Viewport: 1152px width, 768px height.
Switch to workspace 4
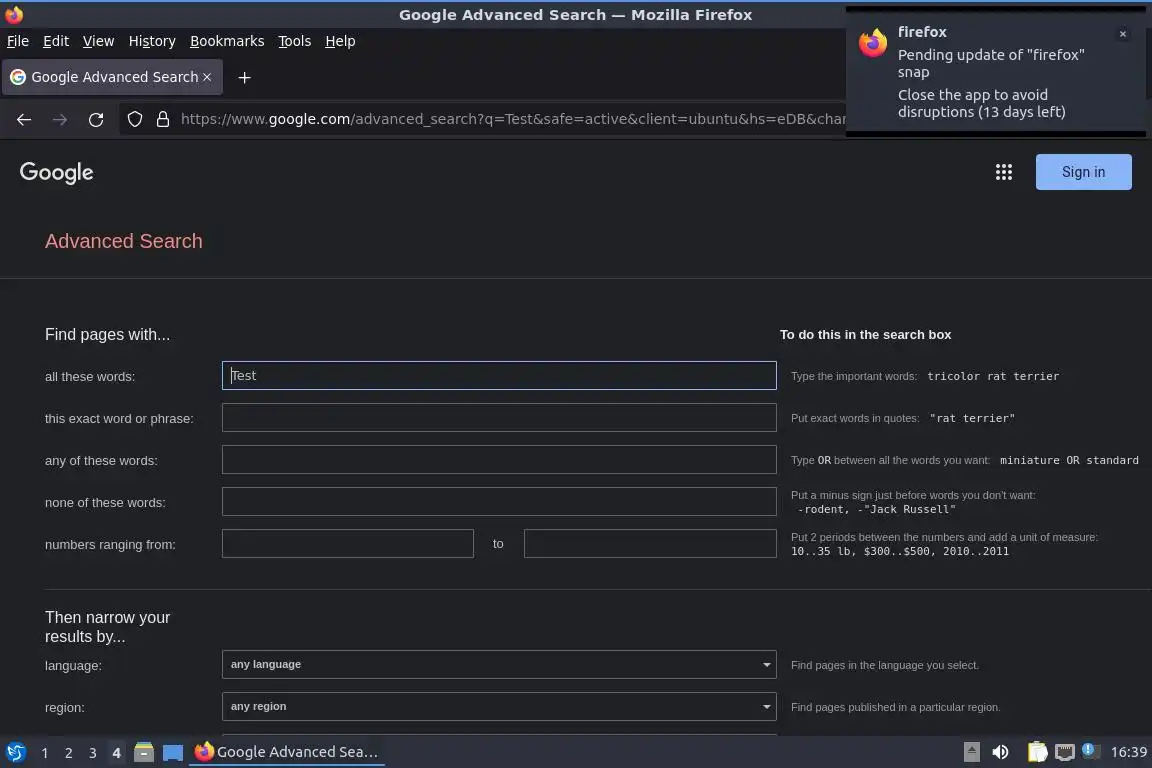tap(116, 753)
